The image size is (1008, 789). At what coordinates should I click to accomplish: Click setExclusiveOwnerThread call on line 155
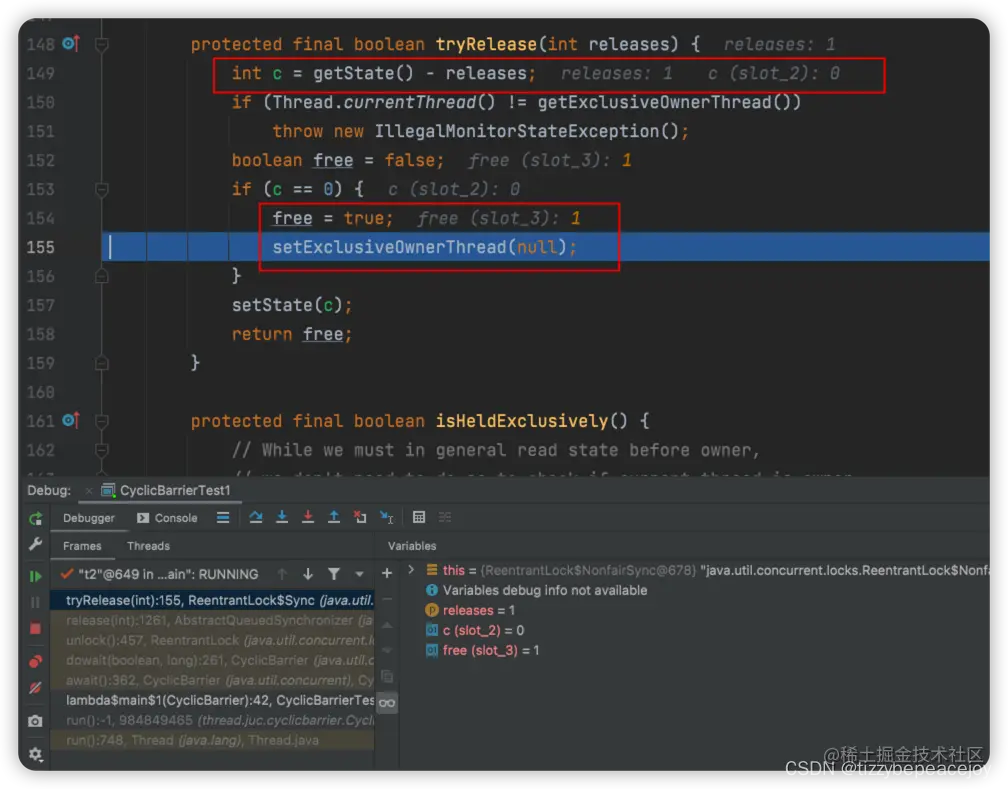tap(424, 247)
